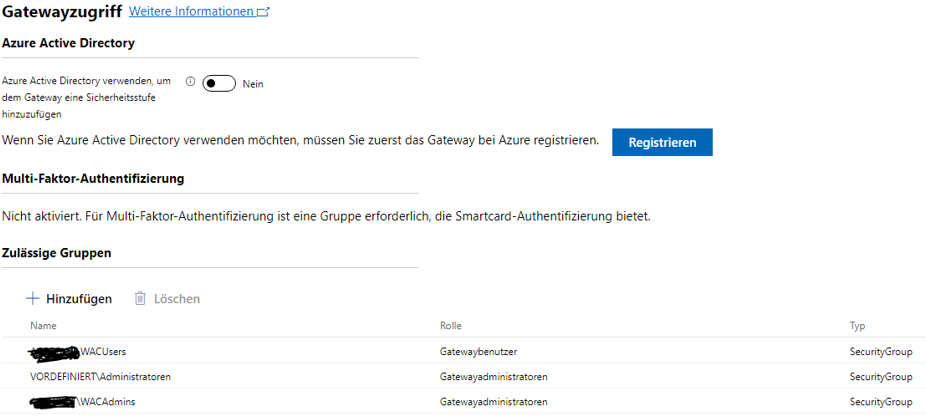Image resolution: width=926 pixels, height=418 pixels.
Task: Click the Zulässige Gruppen section heading
Action: 56,253
